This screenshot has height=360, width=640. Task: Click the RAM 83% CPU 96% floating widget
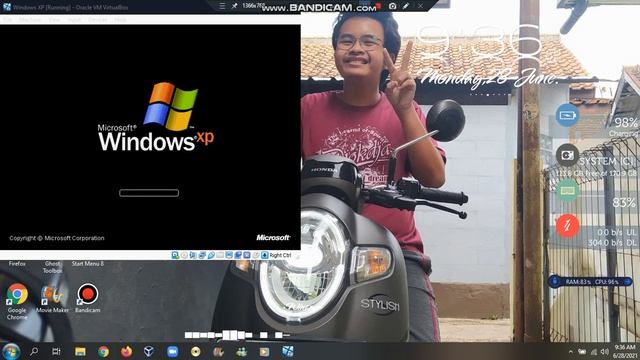pos(590,282)
